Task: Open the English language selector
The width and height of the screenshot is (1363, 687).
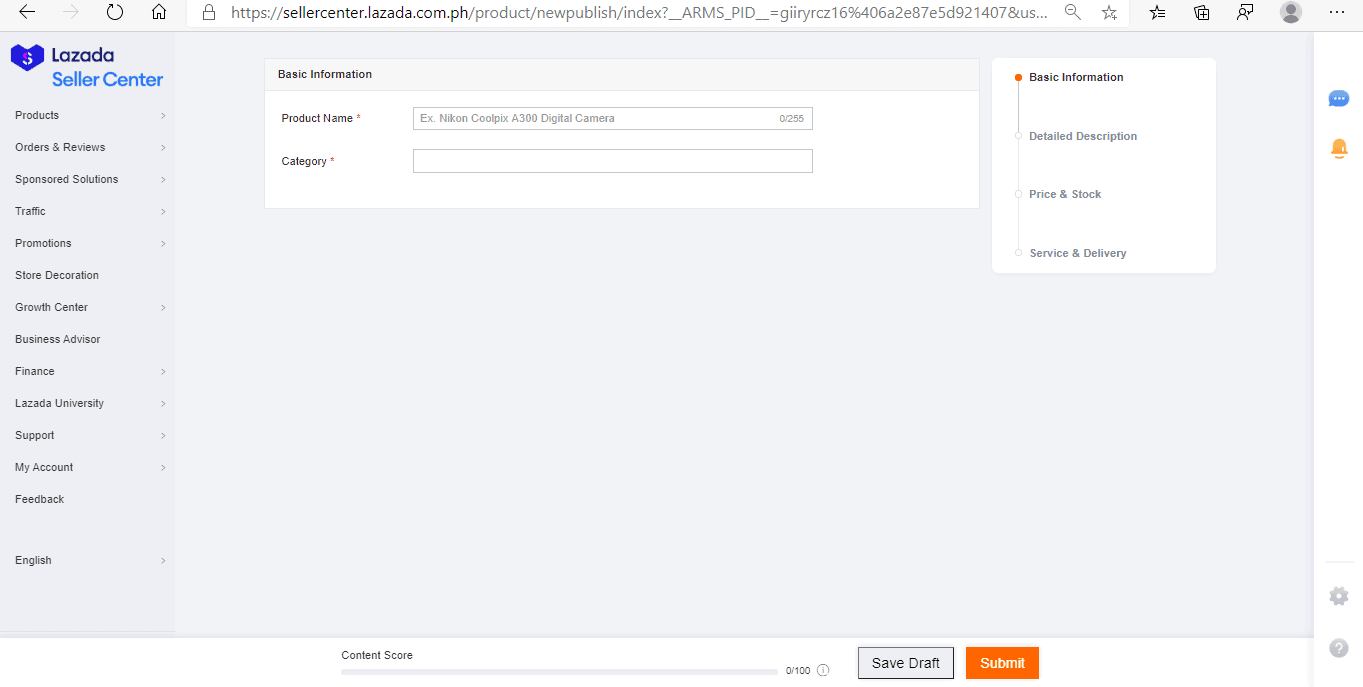Action: point(89,560)
